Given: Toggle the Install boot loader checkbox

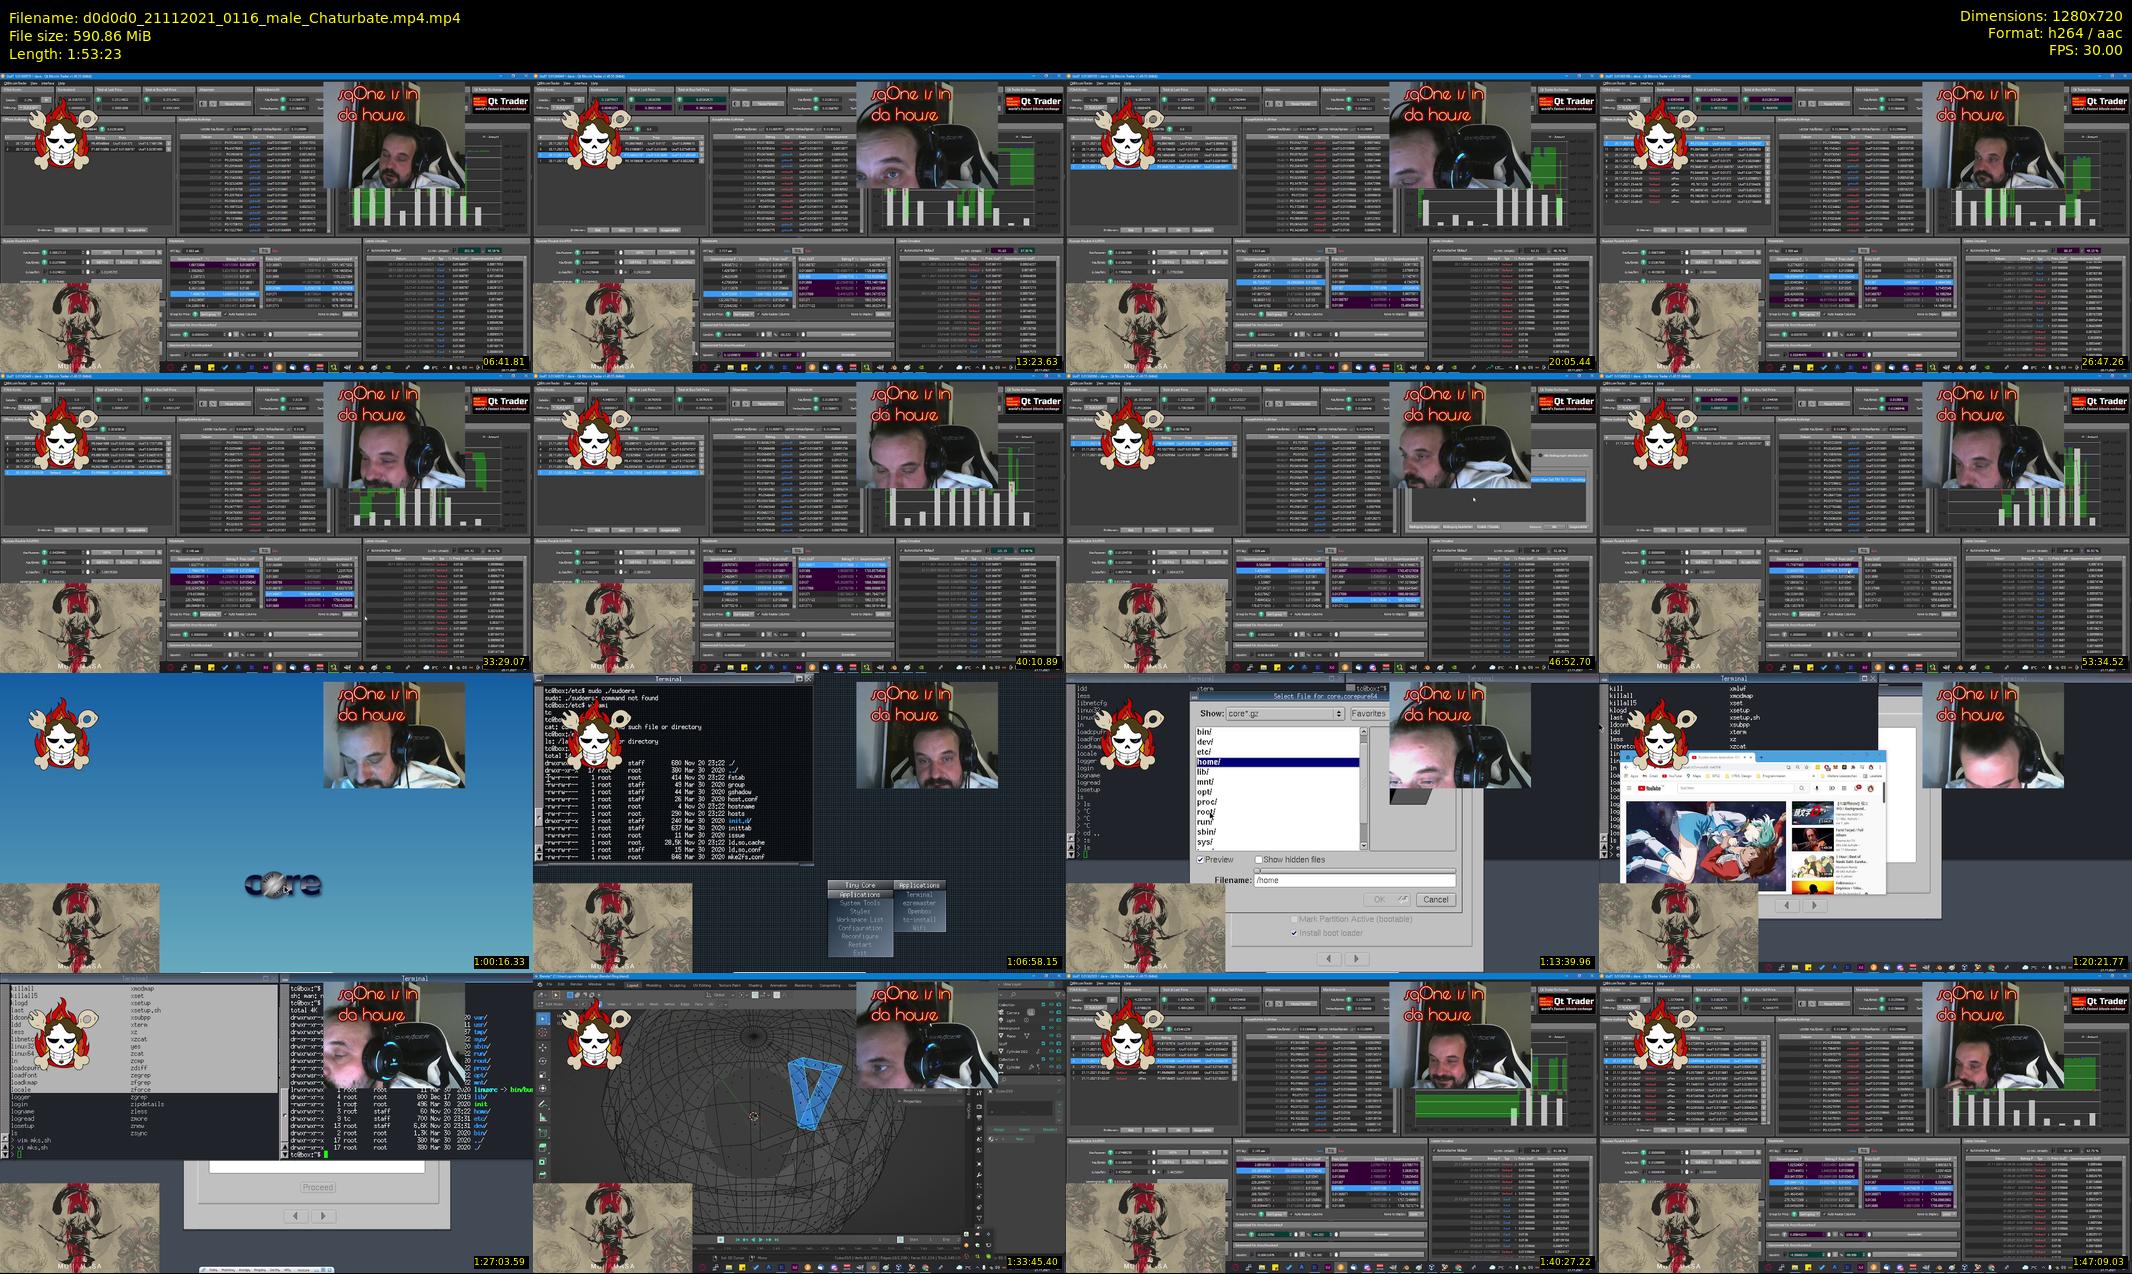Looking at the screenshot, I should coord(1295,933).
